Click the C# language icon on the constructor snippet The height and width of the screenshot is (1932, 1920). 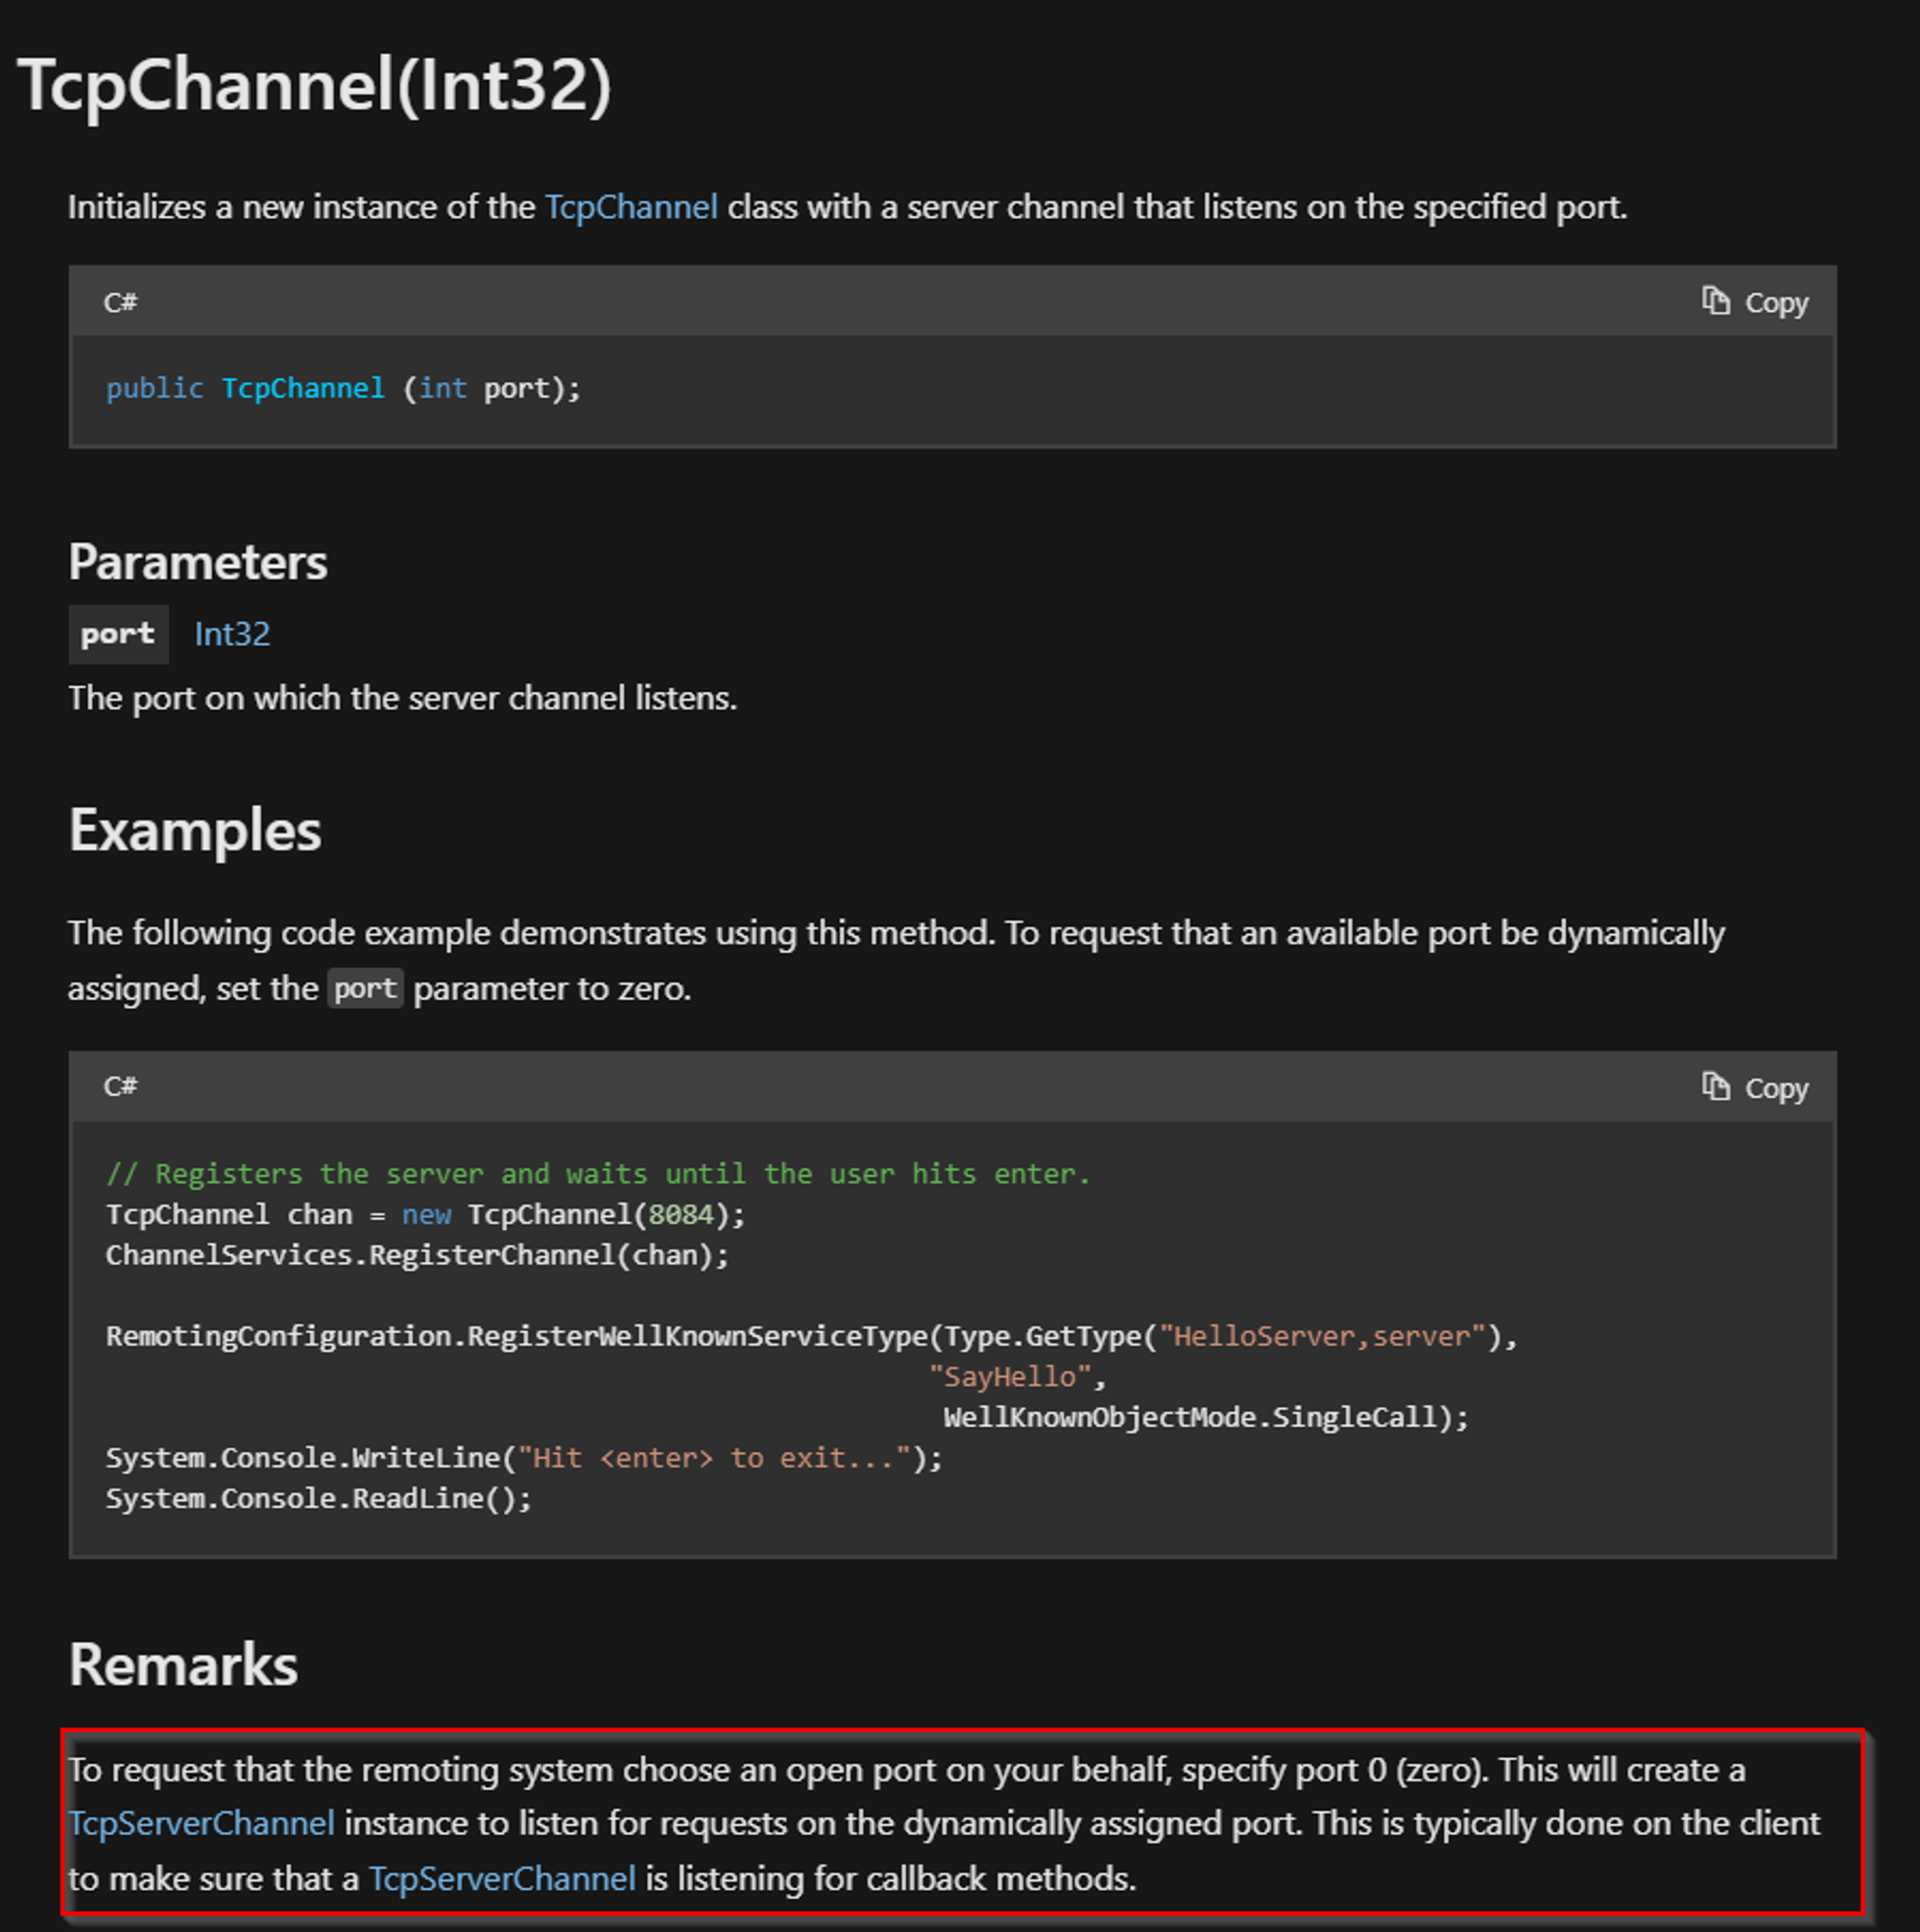[122, 302]
